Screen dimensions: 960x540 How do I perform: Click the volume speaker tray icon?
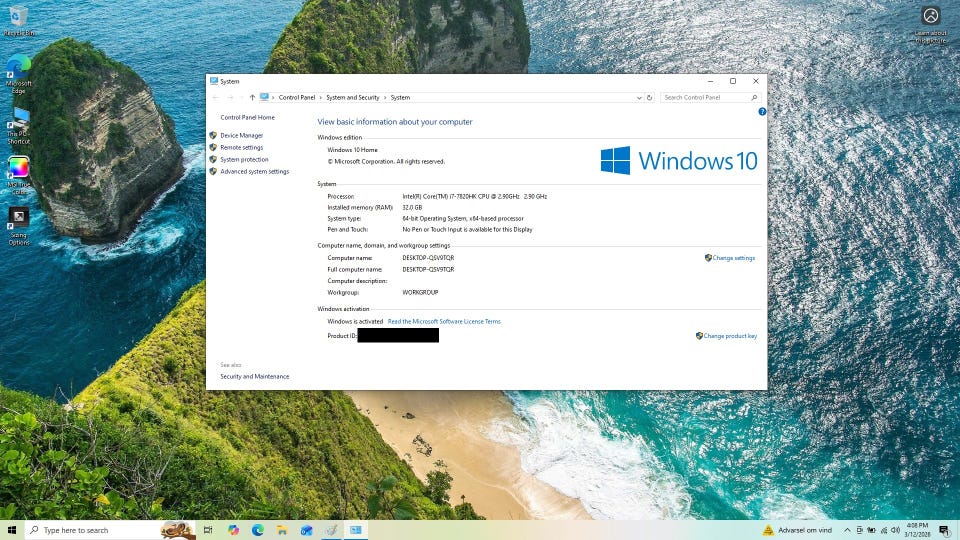[895, 530]
